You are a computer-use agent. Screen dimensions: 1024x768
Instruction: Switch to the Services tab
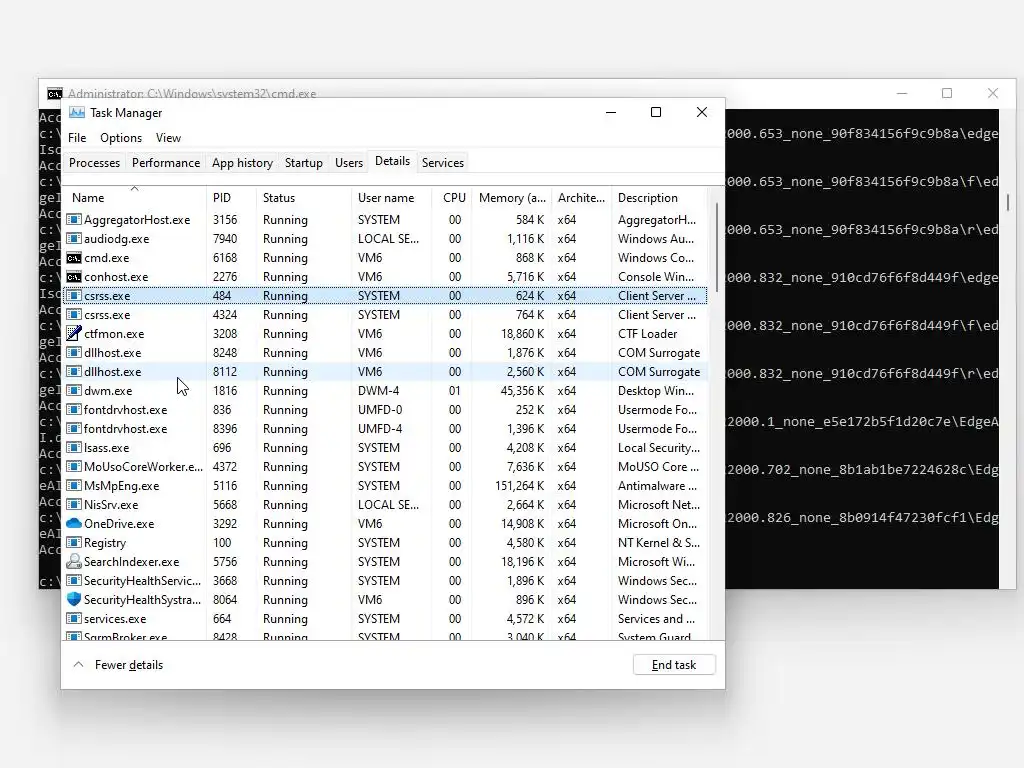(443, 163)
